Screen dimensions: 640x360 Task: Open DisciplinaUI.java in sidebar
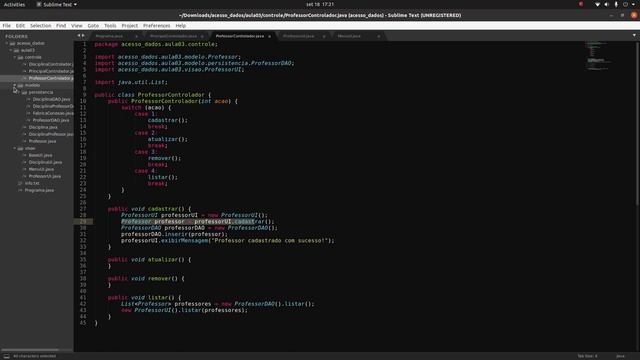point(45,162)
